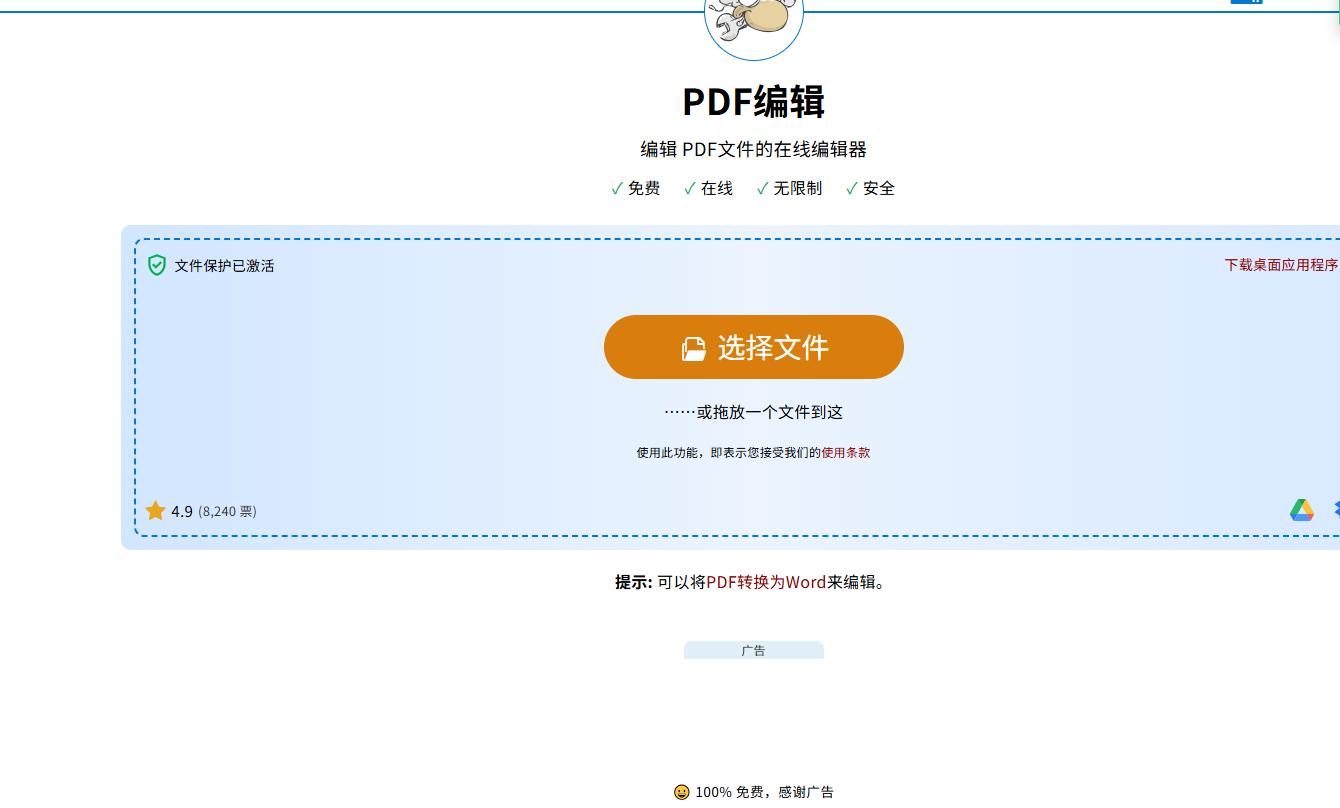1340x808 pixels.
Task: Click the 在线 checkmark feature
Action: 708,188
